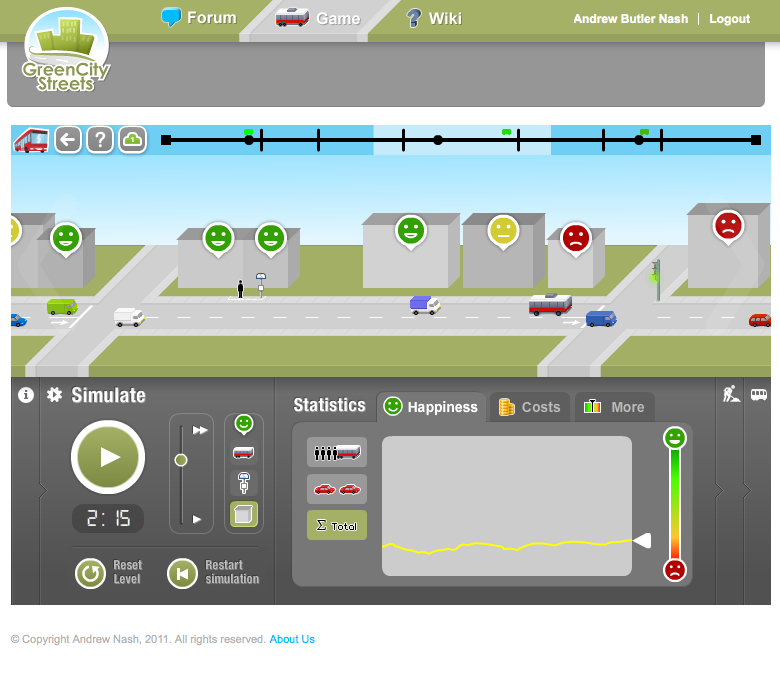This screenshot has width=780, height=677.
Task: Click the 2:15 time display
Action: pos(108,518)
